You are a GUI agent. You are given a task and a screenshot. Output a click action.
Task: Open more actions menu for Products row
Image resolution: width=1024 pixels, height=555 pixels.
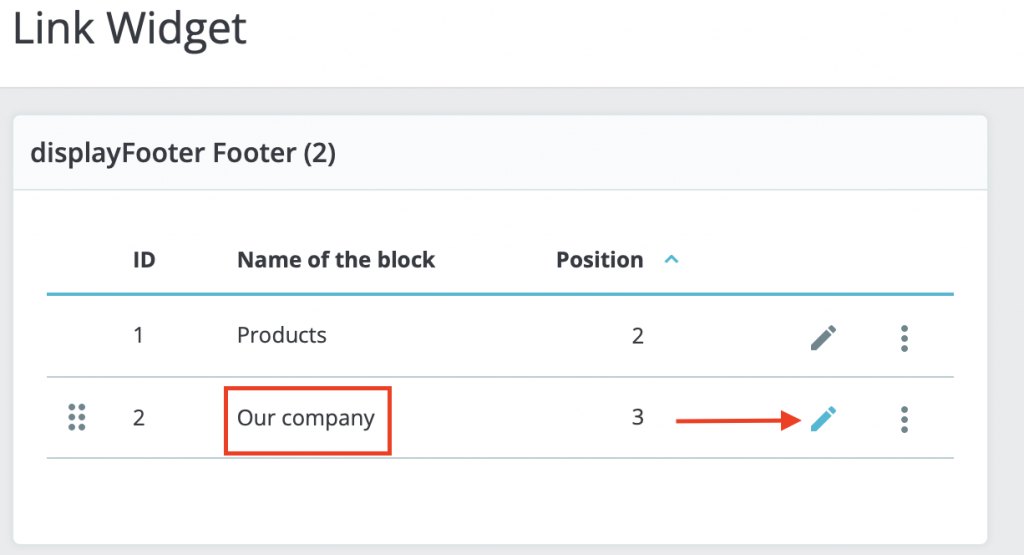[904, 338]
